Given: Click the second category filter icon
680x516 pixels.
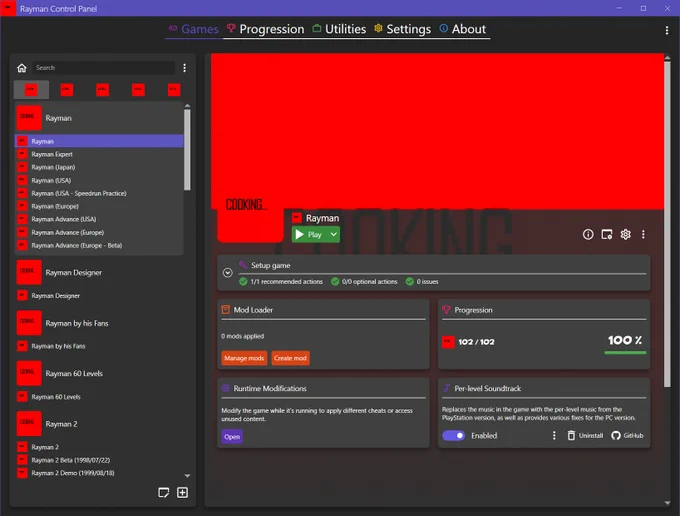Looking at the screenshot, I should click(x=67, y=90).
